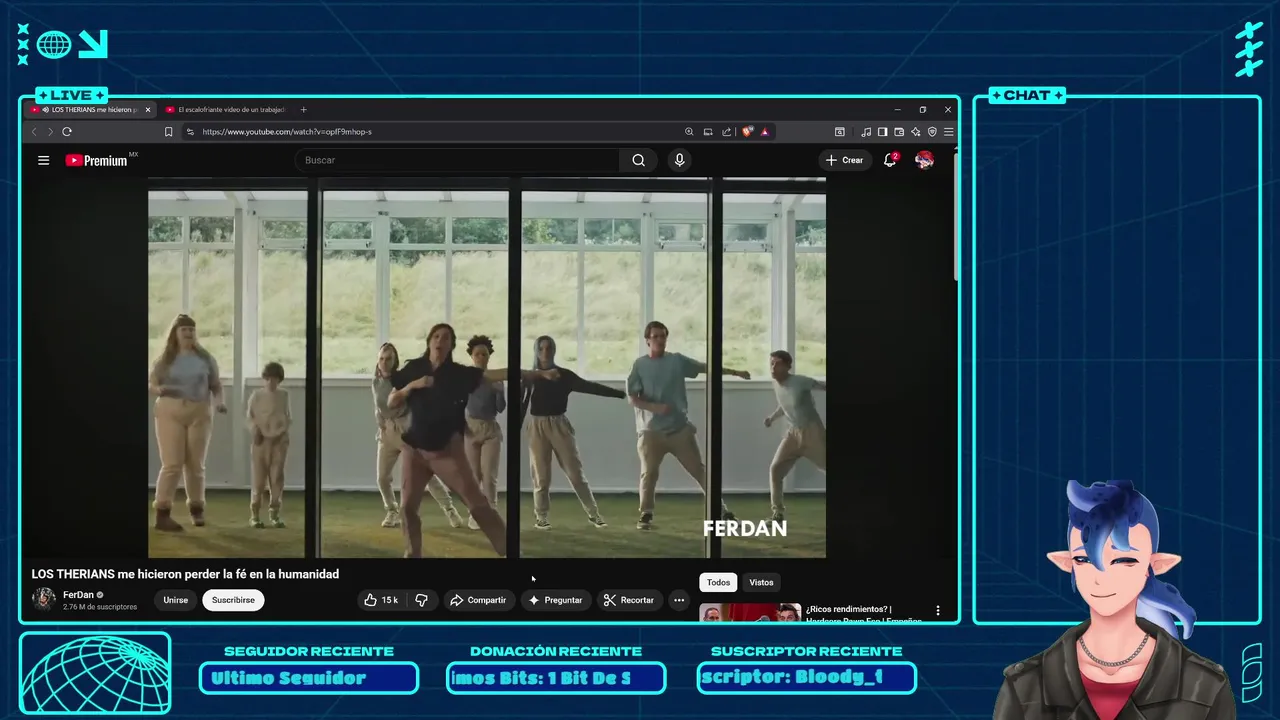Image resolution: width=1280 pixels, height=720 pixels.
Task: Open a new browser tab
Action: [303, 109]
